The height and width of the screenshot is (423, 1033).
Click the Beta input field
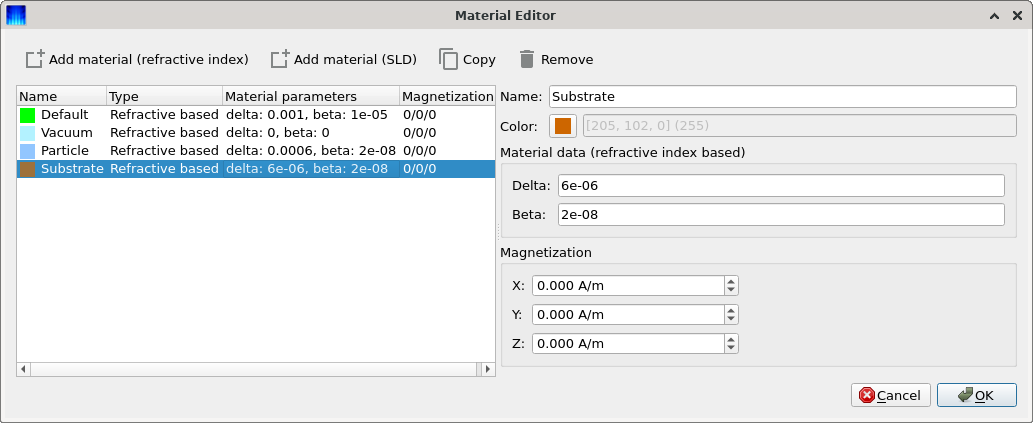point(781,214)
